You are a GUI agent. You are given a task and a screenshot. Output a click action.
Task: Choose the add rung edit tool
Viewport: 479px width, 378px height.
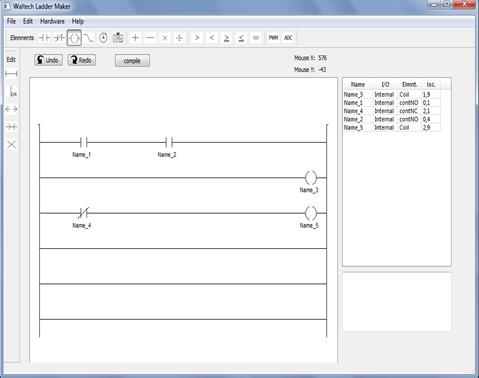coord(11,74)
